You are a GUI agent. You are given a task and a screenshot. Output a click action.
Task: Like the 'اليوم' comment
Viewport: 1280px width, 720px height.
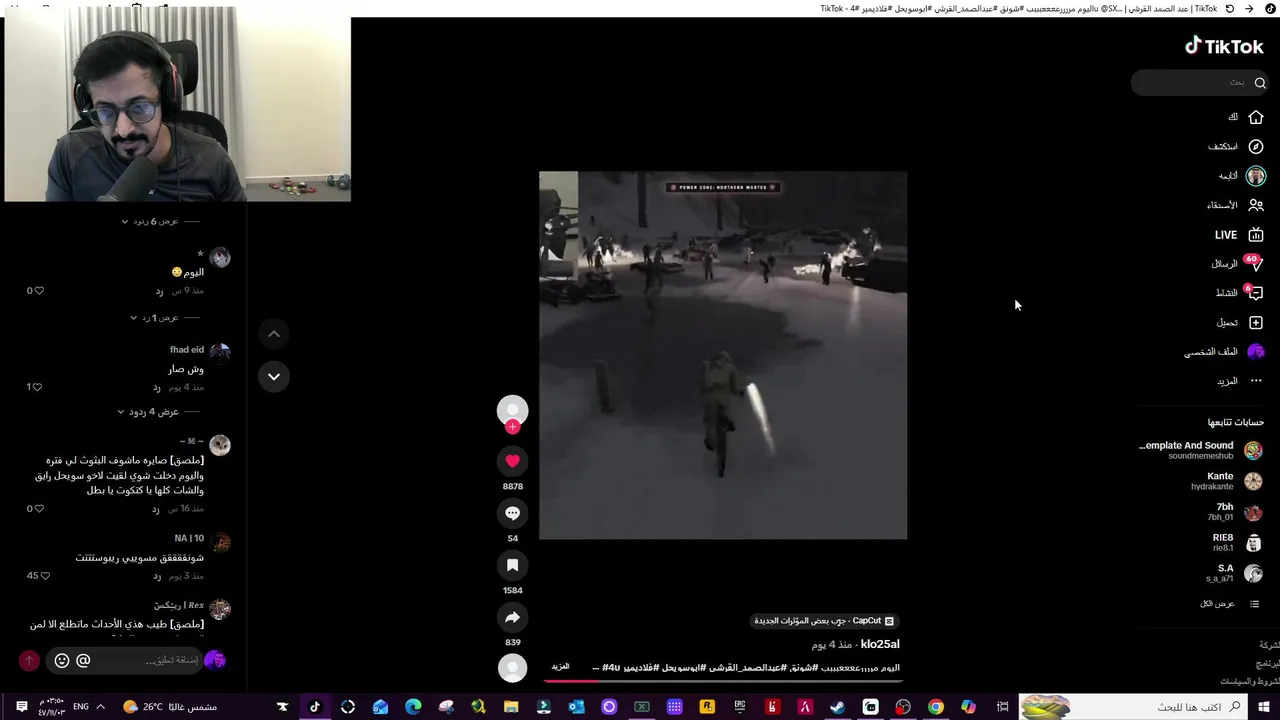pyautogui.click(x=38, y=291)
